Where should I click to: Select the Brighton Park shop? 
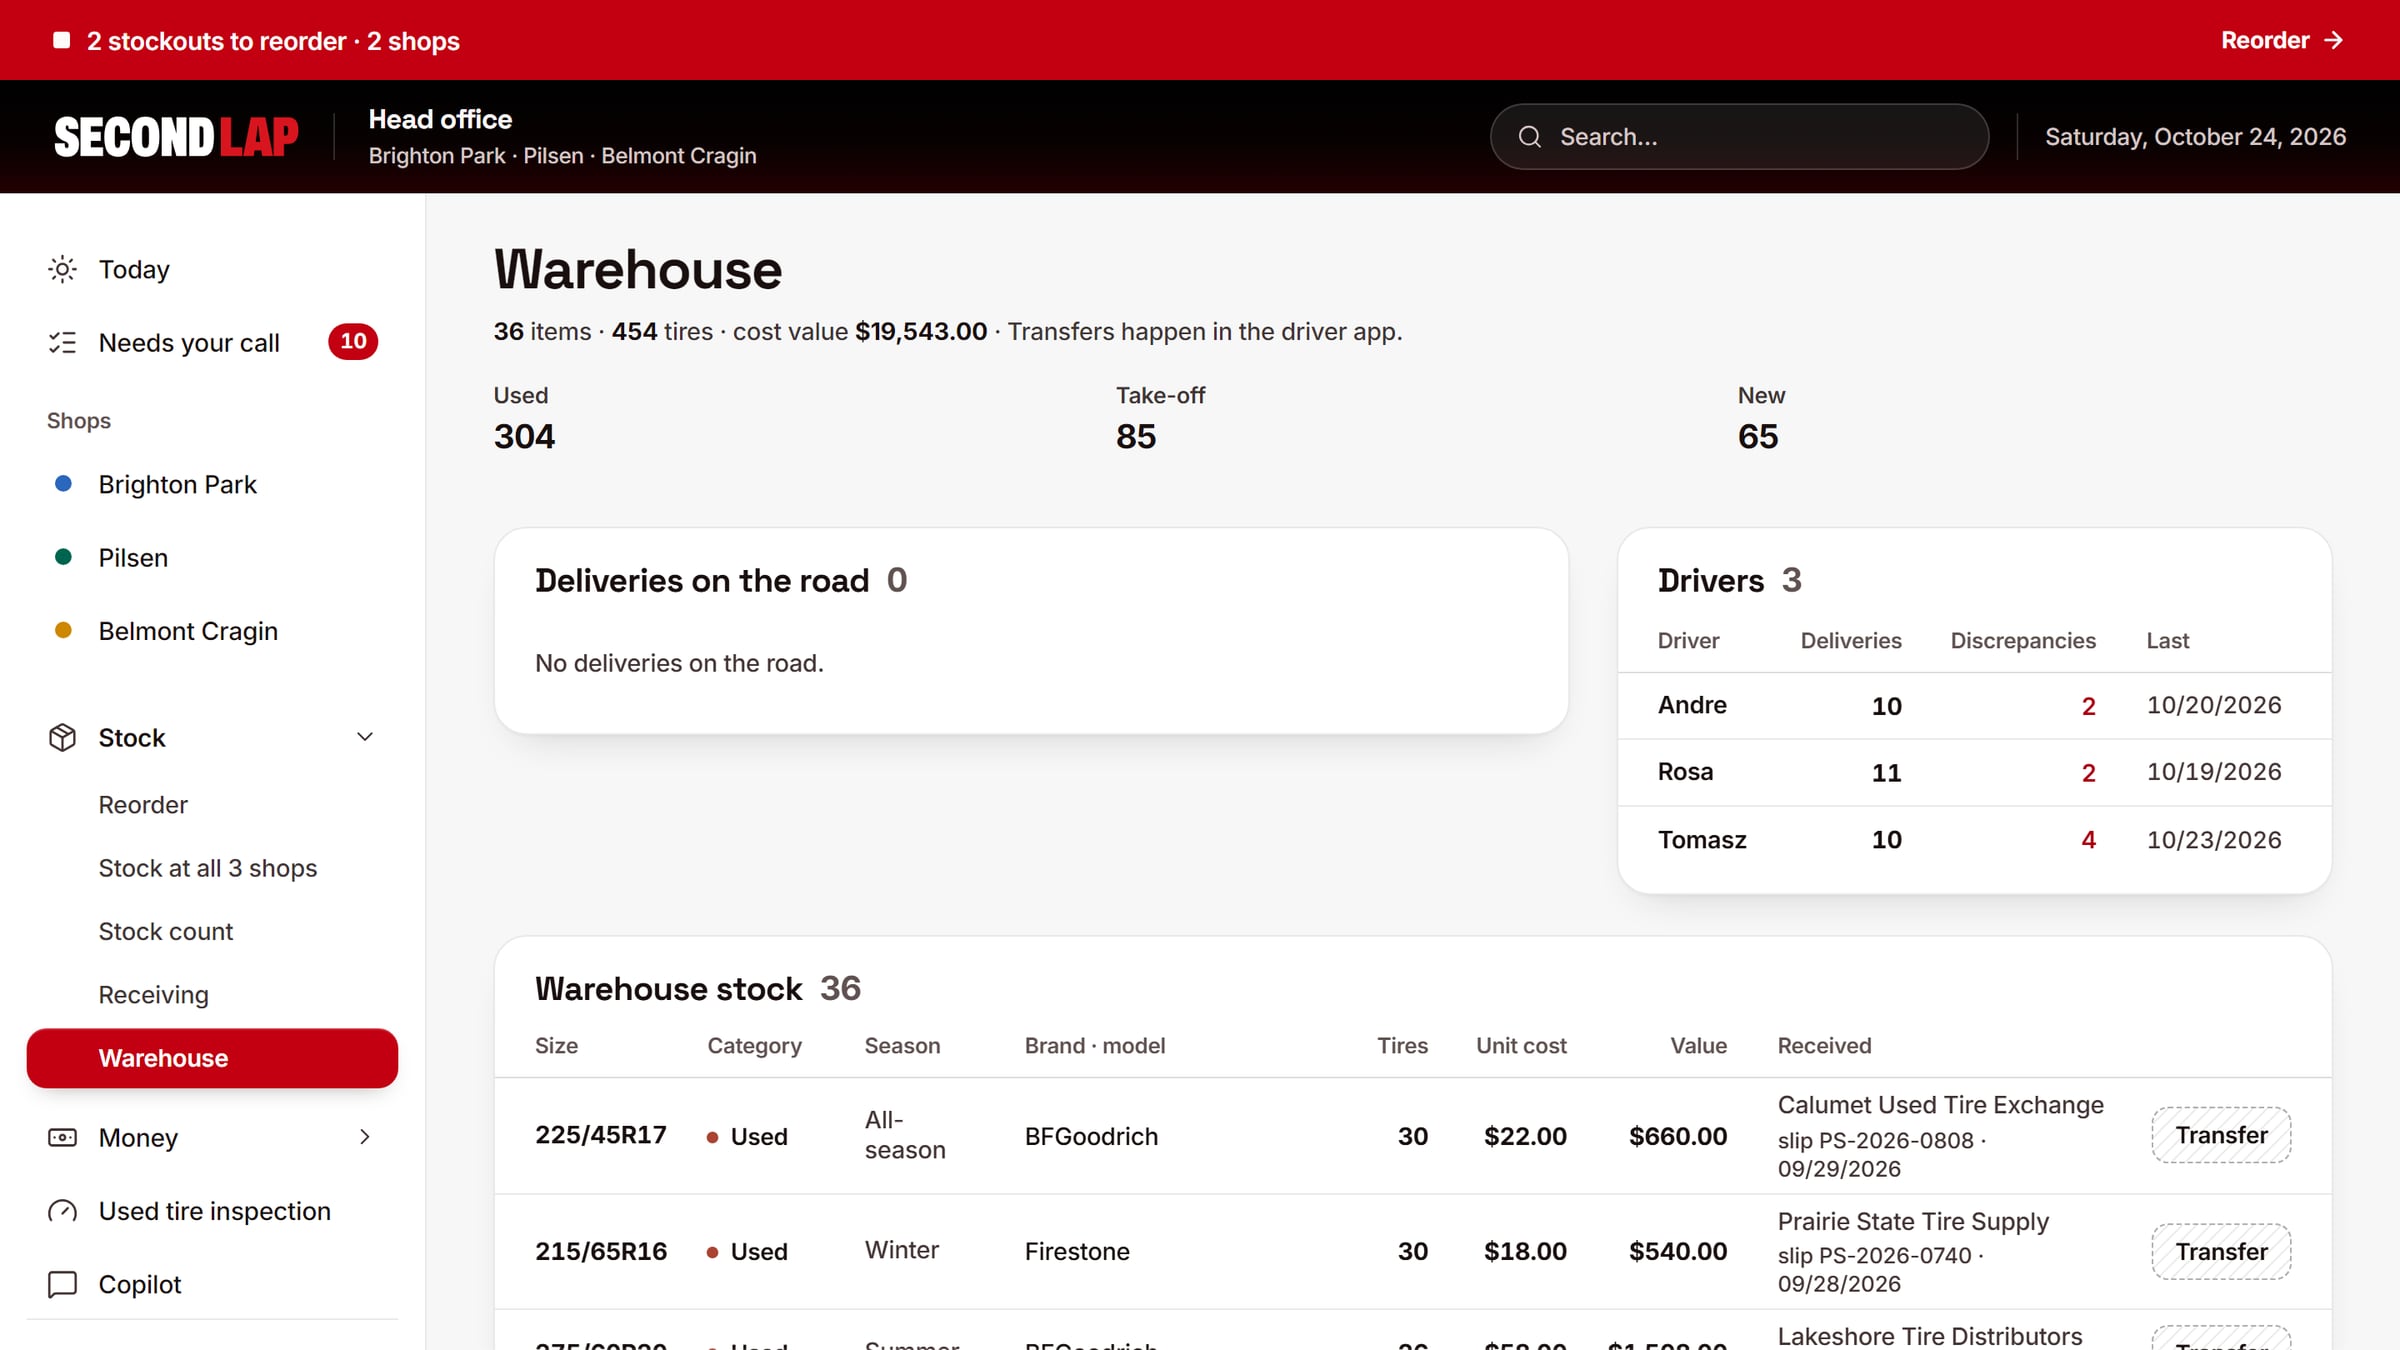177,484
